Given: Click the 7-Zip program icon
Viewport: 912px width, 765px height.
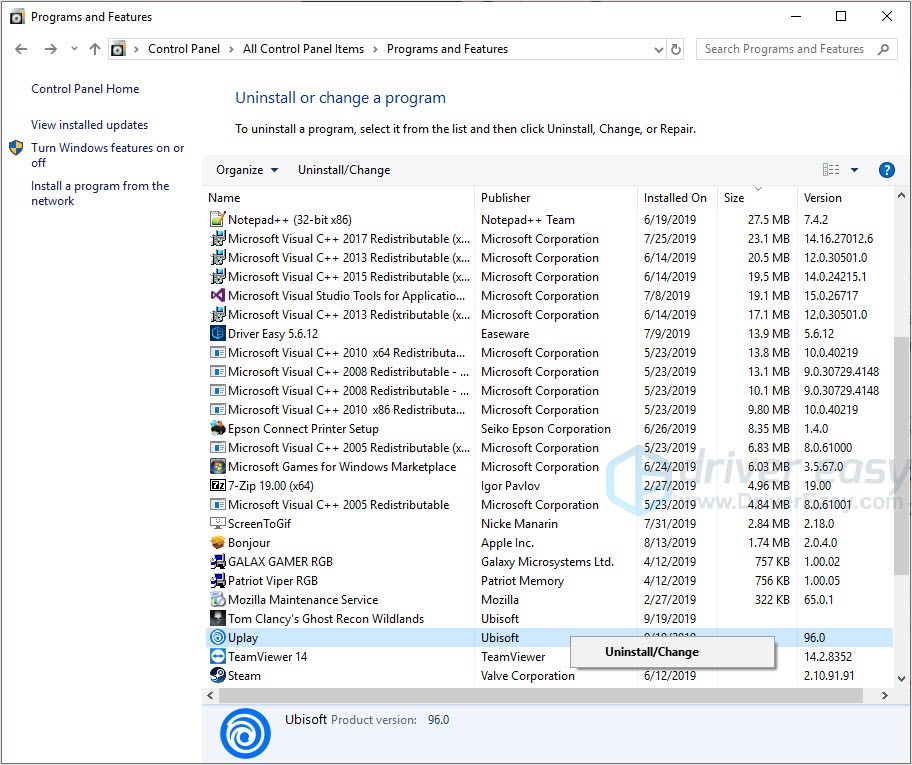Looking at the screenshot, I should pos(218,486).
